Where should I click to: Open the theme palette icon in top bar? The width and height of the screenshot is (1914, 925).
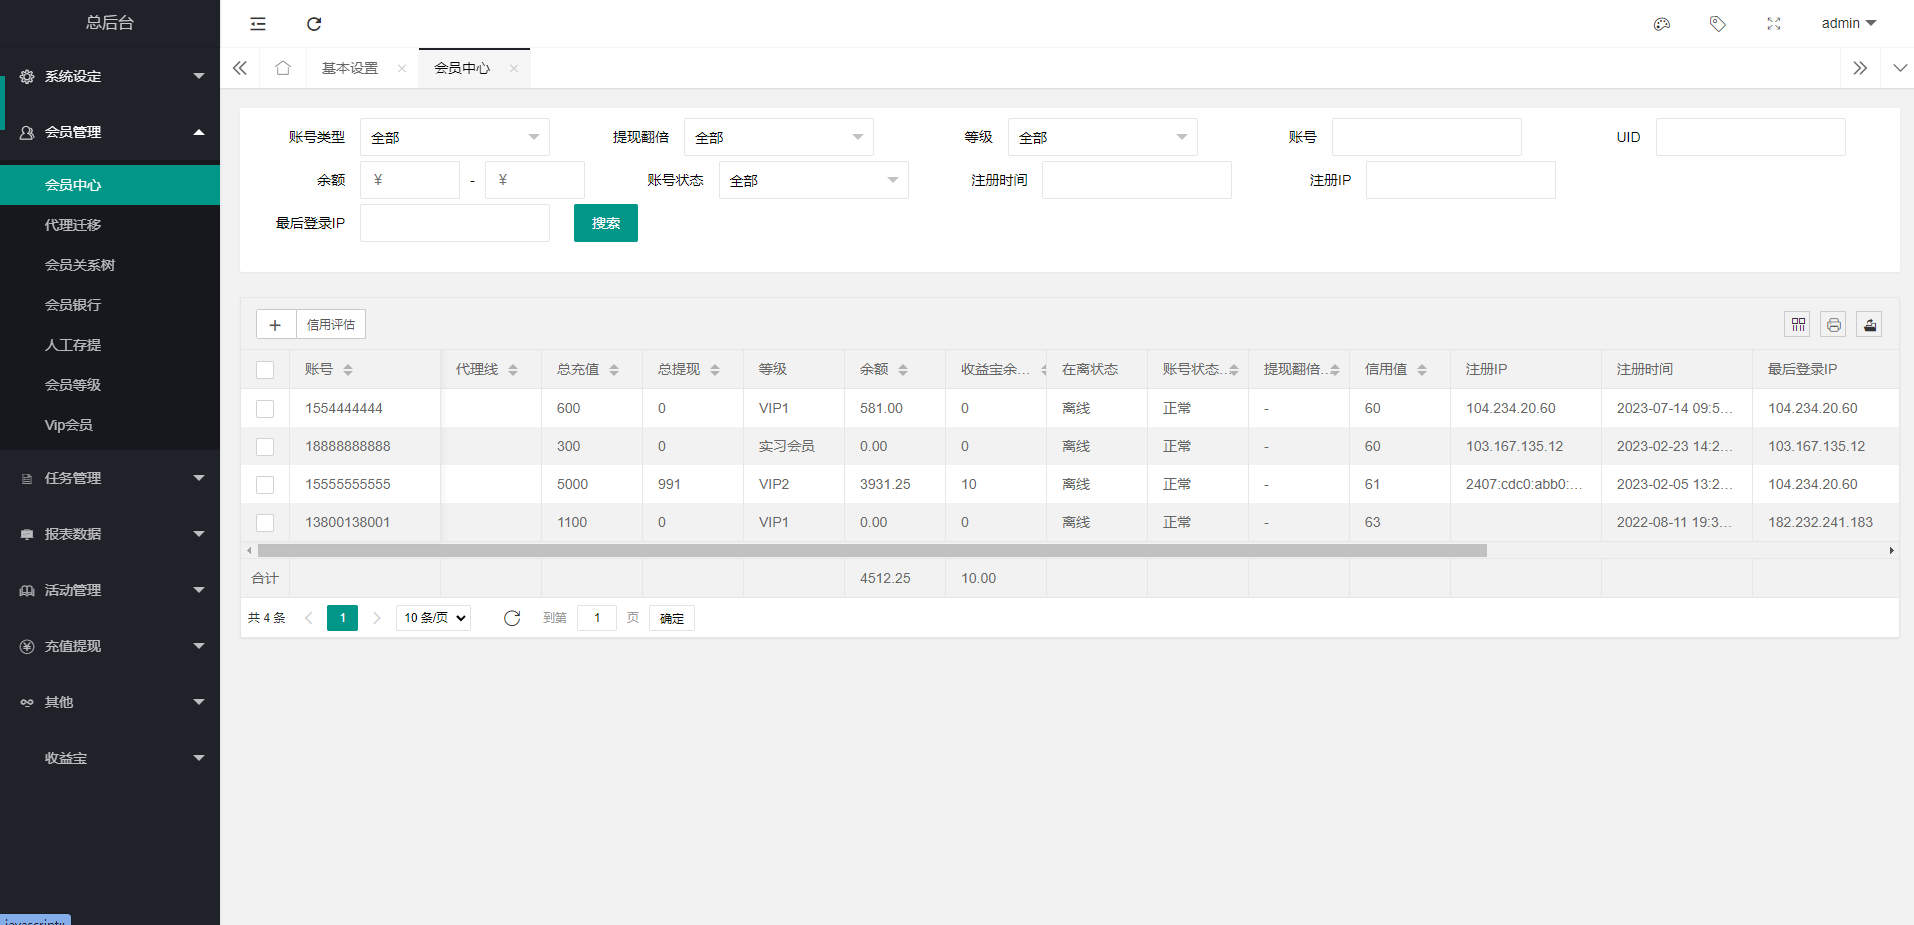coord(1662,23)
